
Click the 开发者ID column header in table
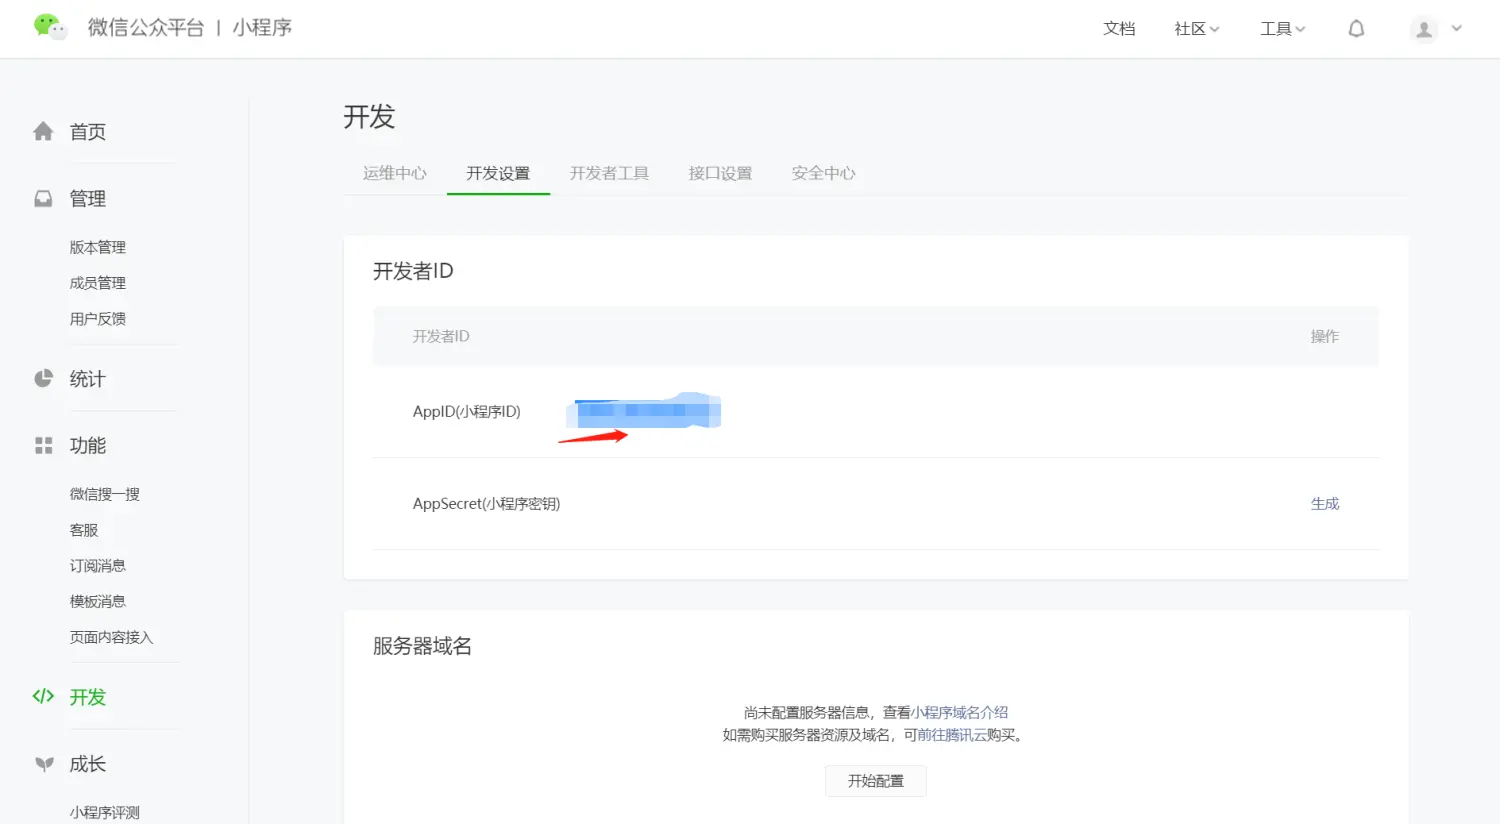coord(441,336)
